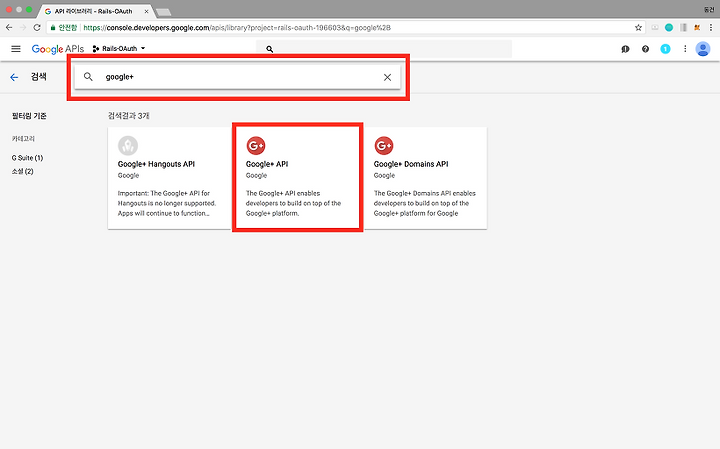Open the Google+ Domains API card title
The image size is (720, 449).
(411, 164)
